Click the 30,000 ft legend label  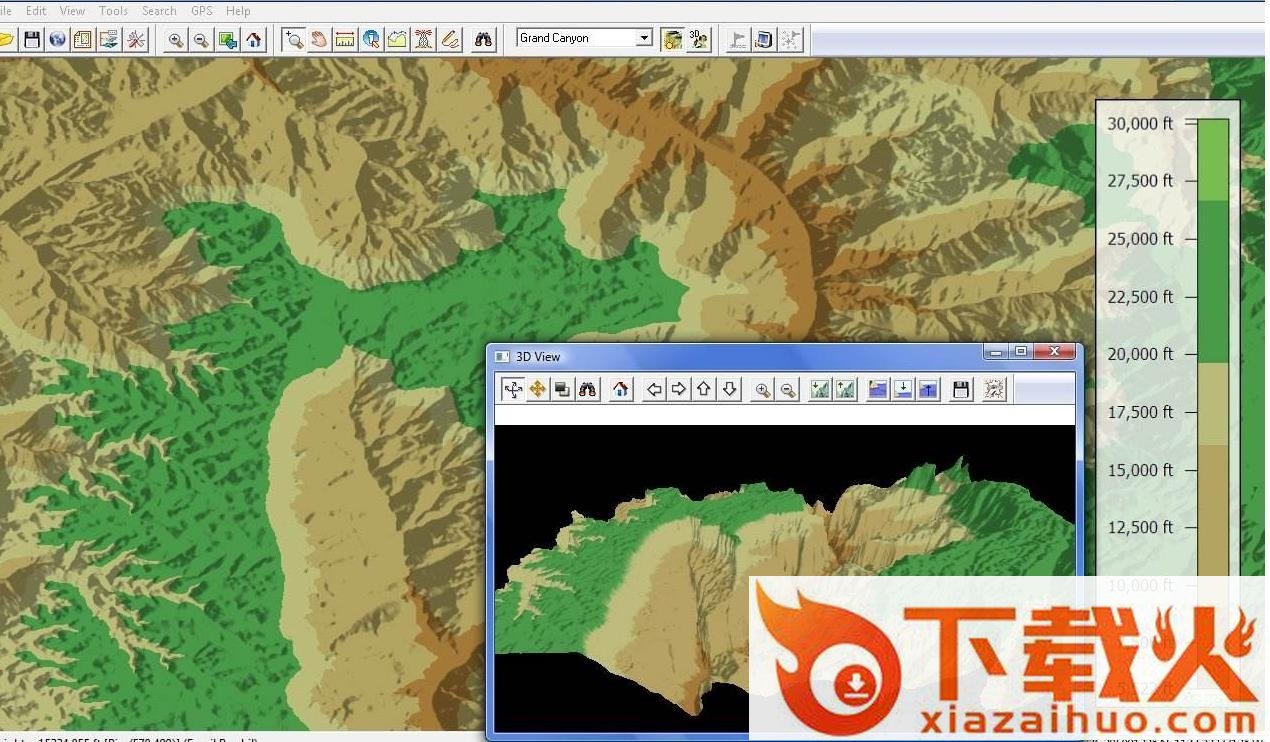pos(1140,123)
